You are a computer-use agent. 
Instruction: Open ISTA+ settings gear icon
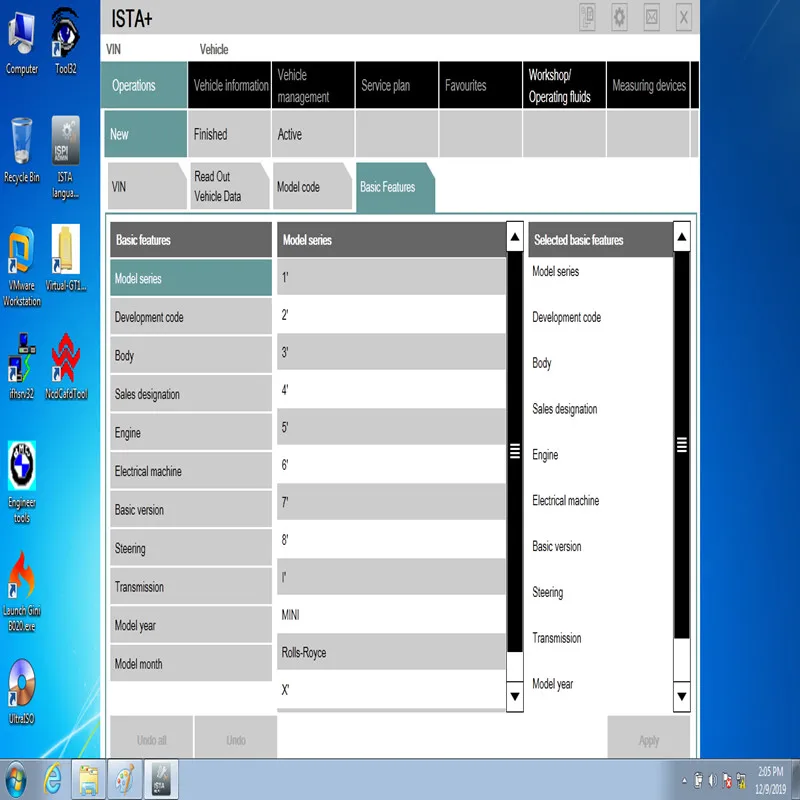pyautogui.click(x=619, y=17)
